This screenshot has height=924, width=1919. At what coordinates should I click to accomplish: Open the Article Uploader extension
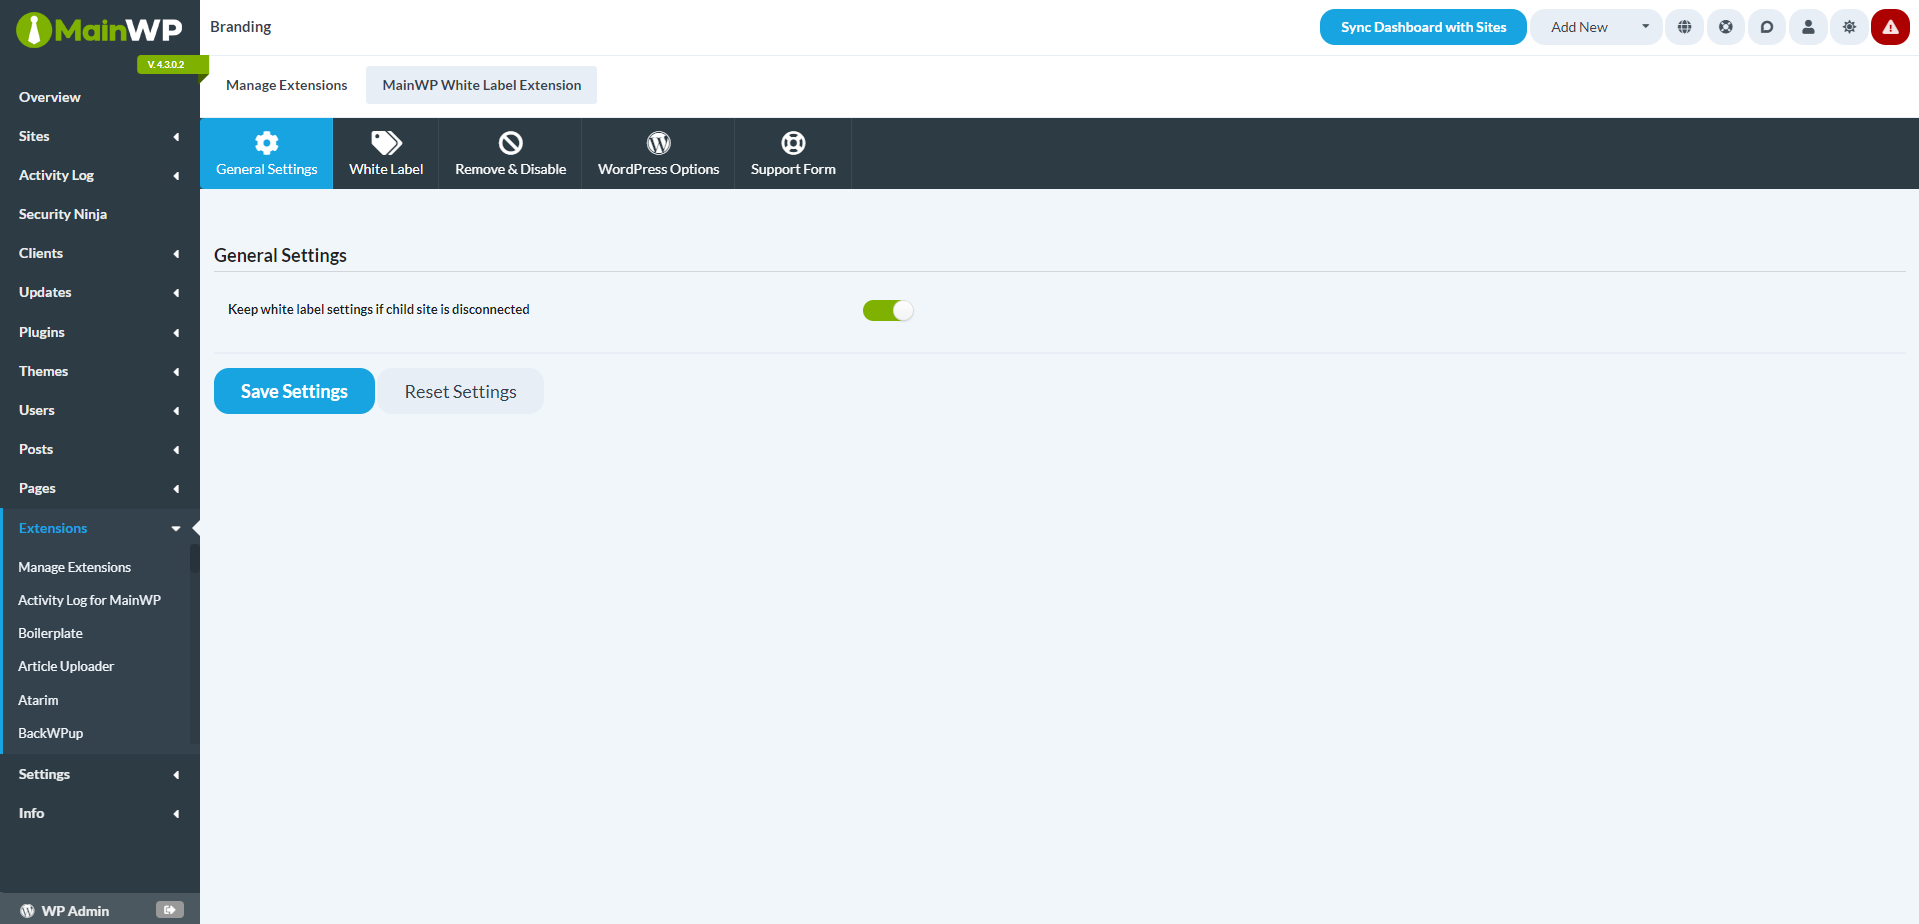pos(66,666)
